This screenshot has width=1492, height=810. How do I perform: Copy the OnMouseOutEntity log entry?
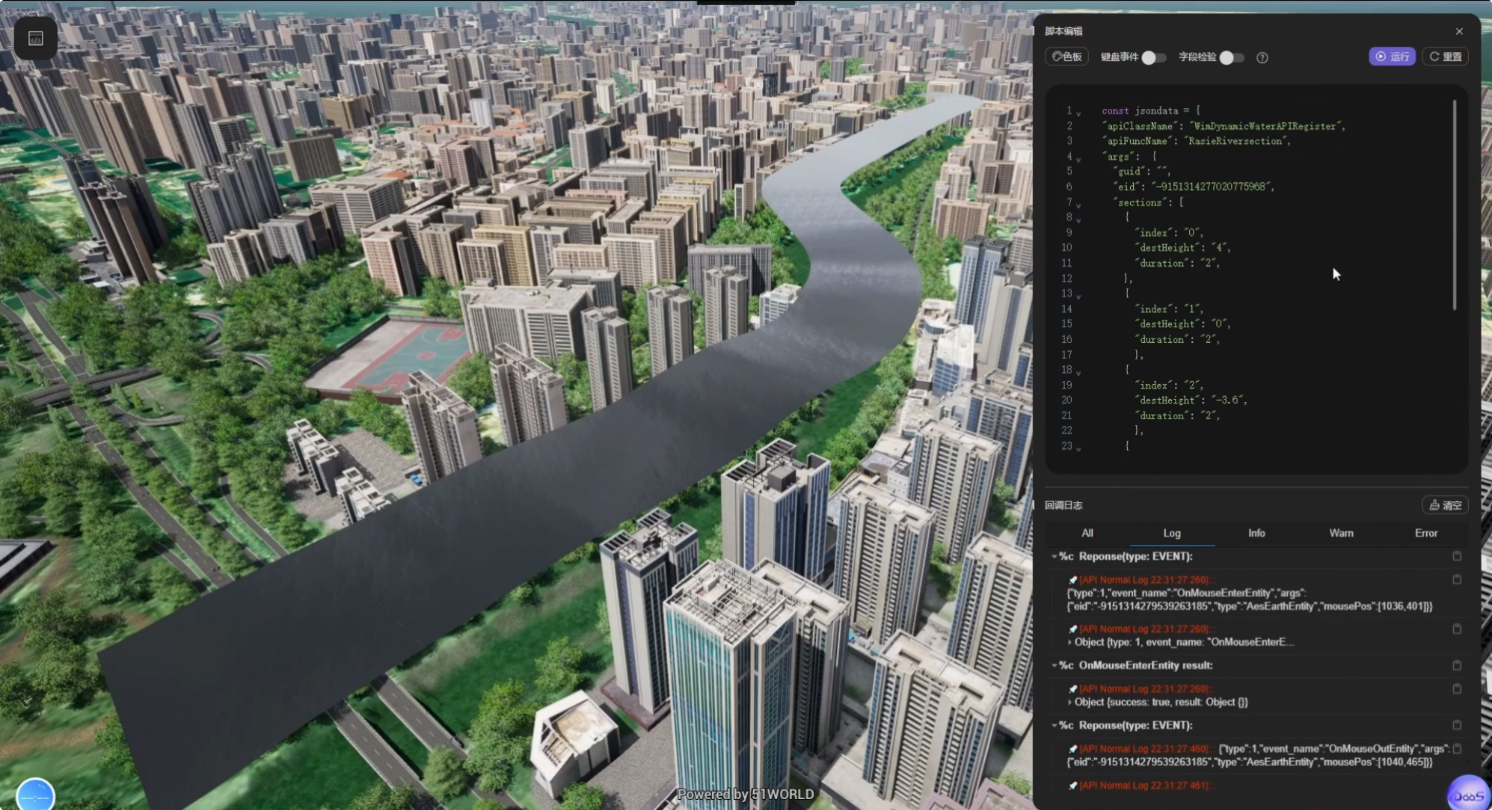1457,749
